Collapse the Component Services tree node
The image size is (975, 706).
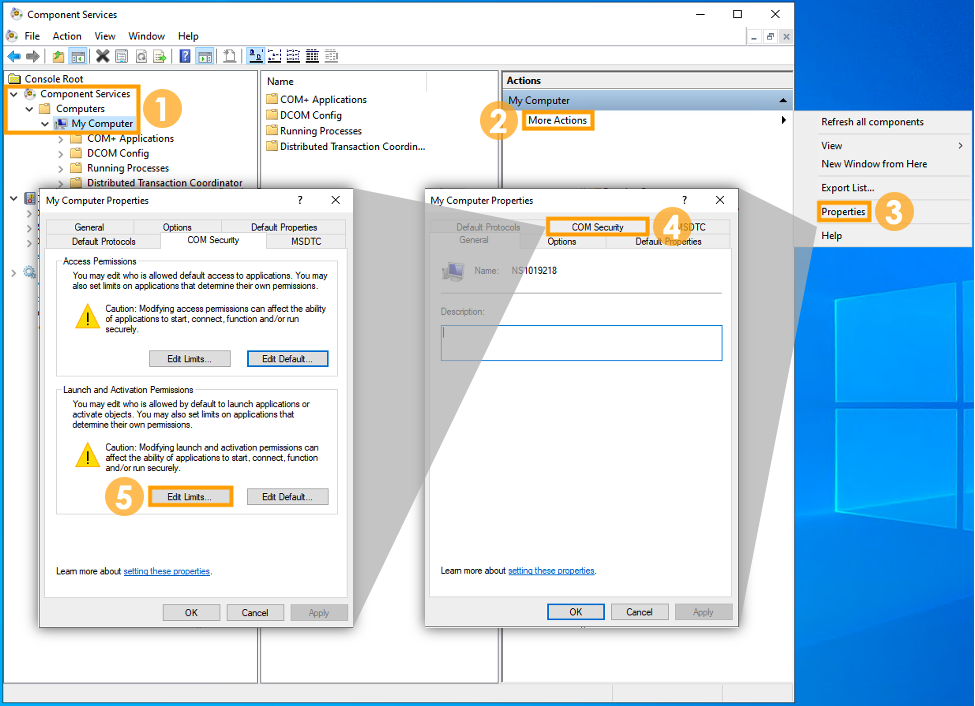click(x=14, y=94)
